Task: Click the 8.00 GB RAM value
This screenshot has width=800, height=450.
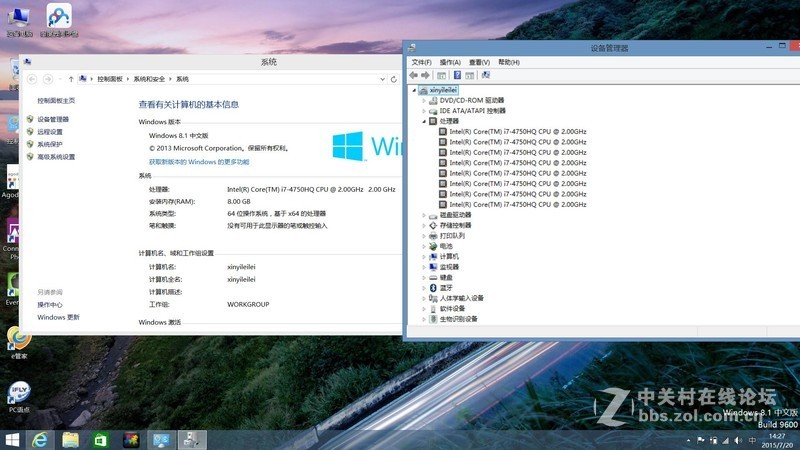Action: (239, 202)
